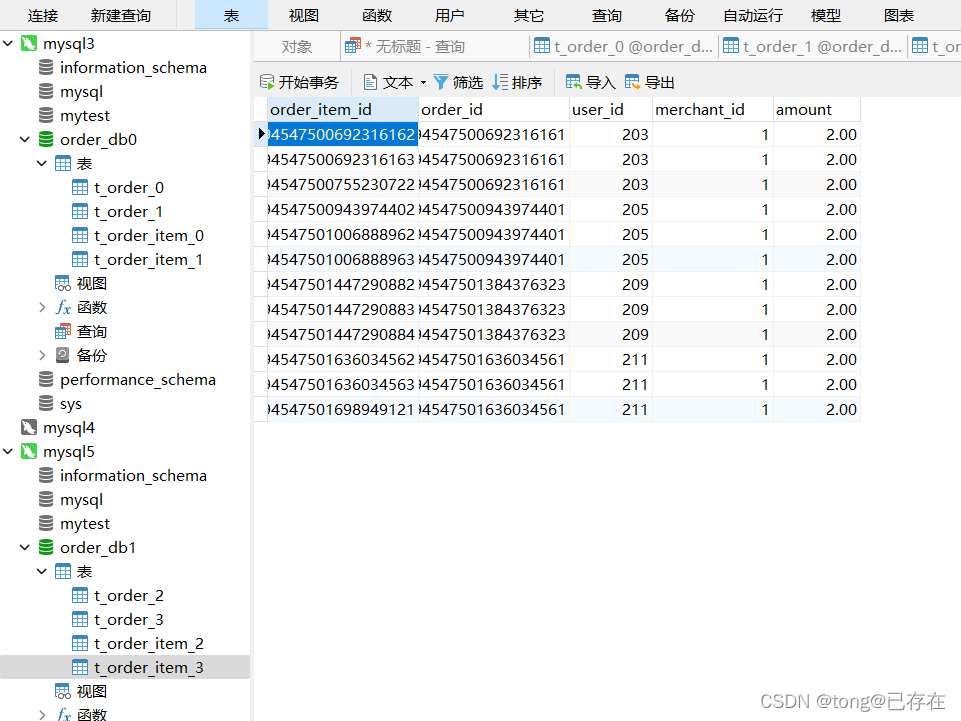Screen dimensions: 961x721
Task: Switch to the 对象 tab
Action: coord(297,47)
